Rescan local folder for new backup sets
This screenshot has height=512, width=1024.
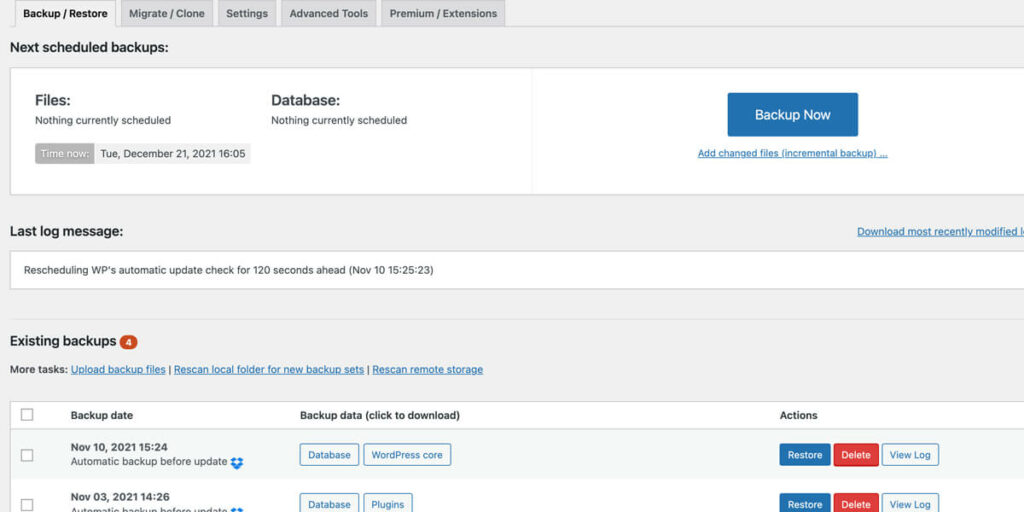click(x=268, y=370)
